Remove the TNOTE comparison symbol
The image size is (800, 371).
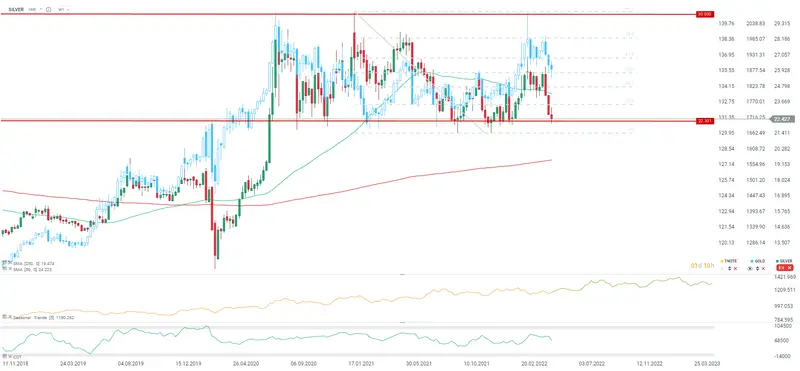735,268
